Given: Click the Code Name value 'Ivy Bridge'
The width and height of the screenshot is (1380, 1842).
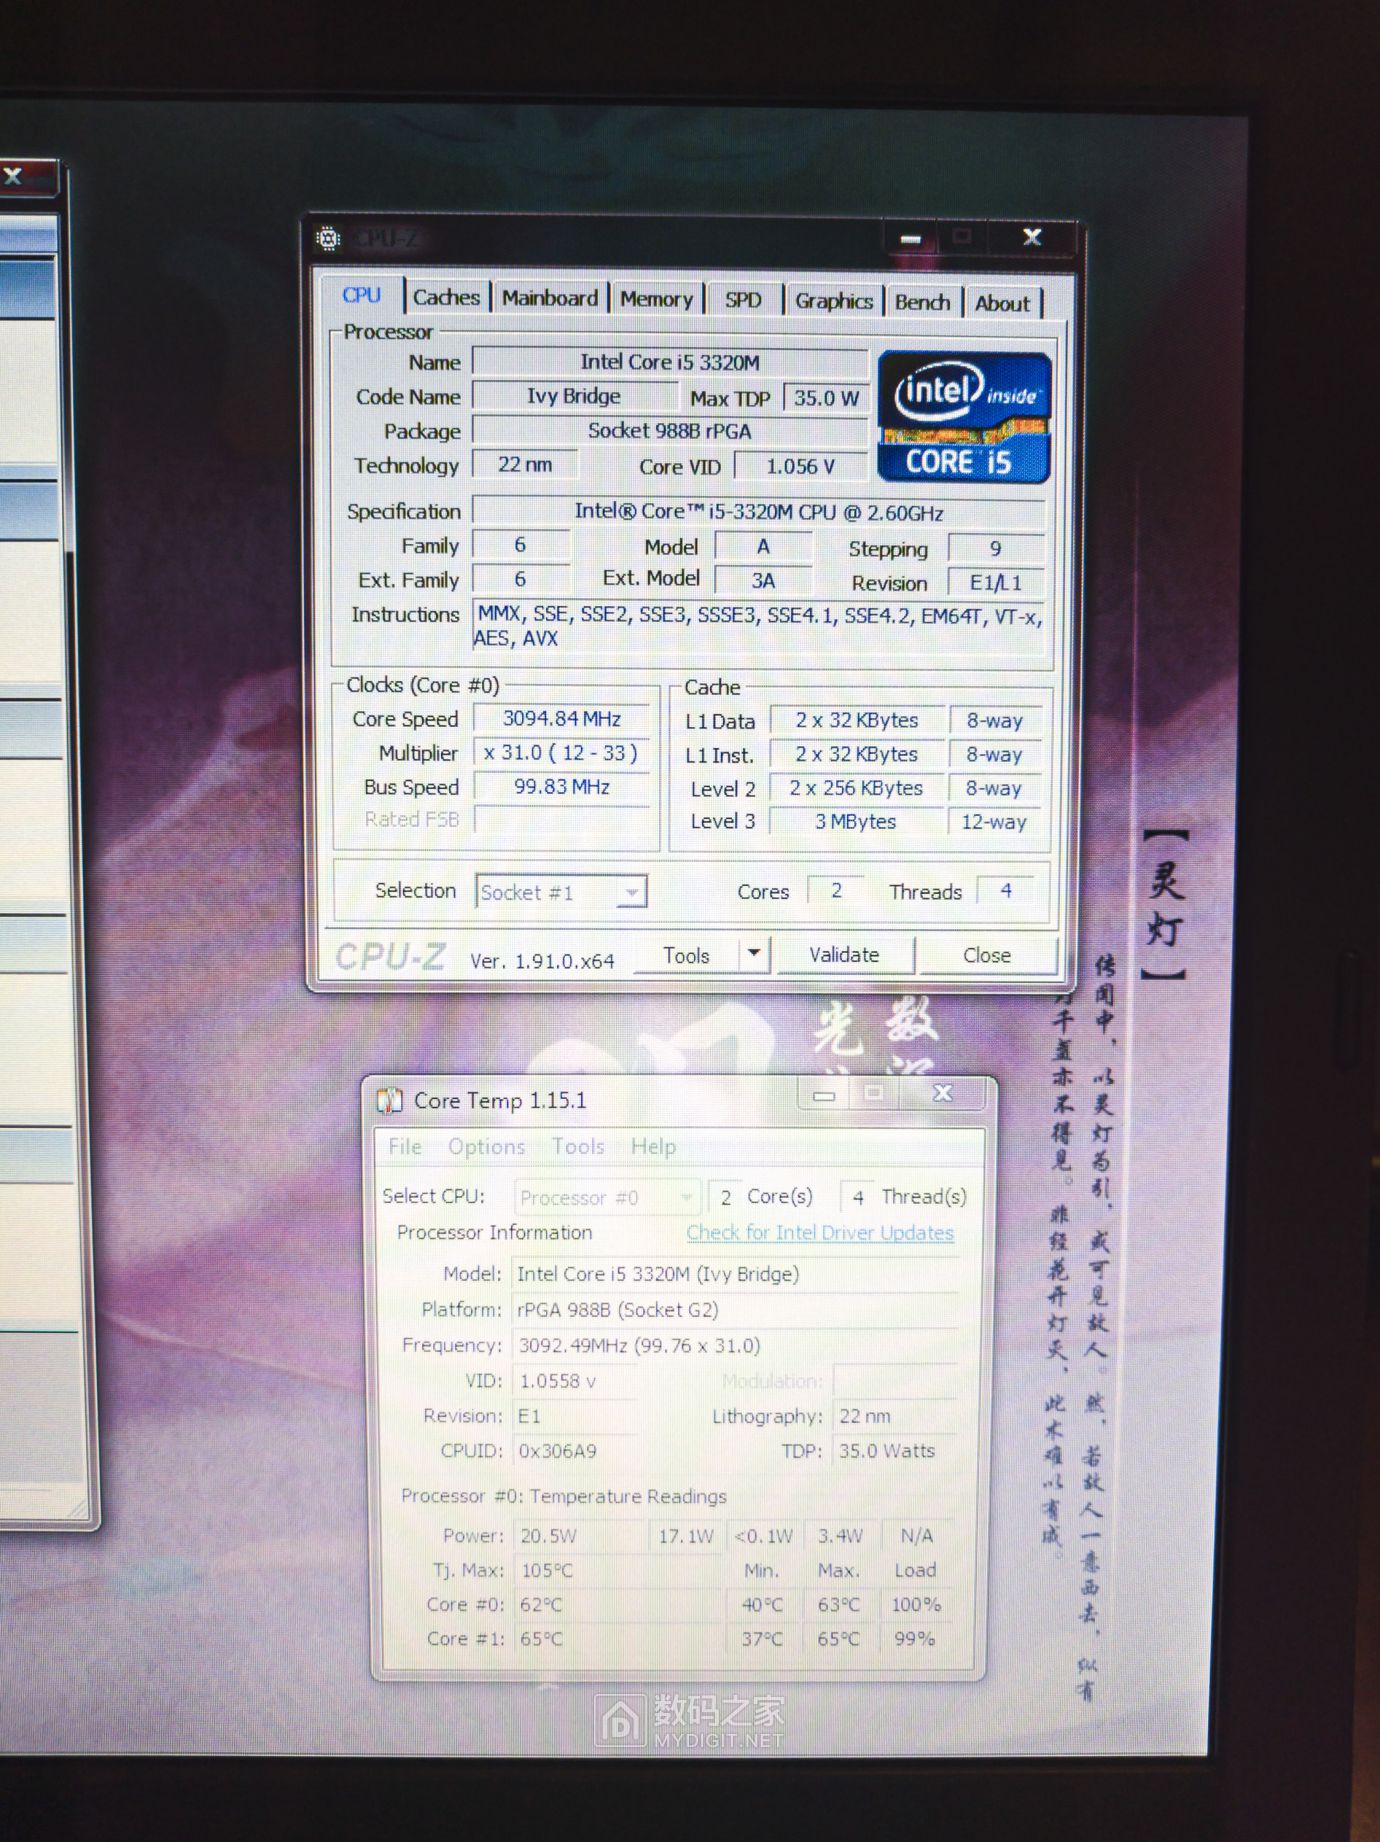Looking at the screenshot, I should click(x=574, y=396).
